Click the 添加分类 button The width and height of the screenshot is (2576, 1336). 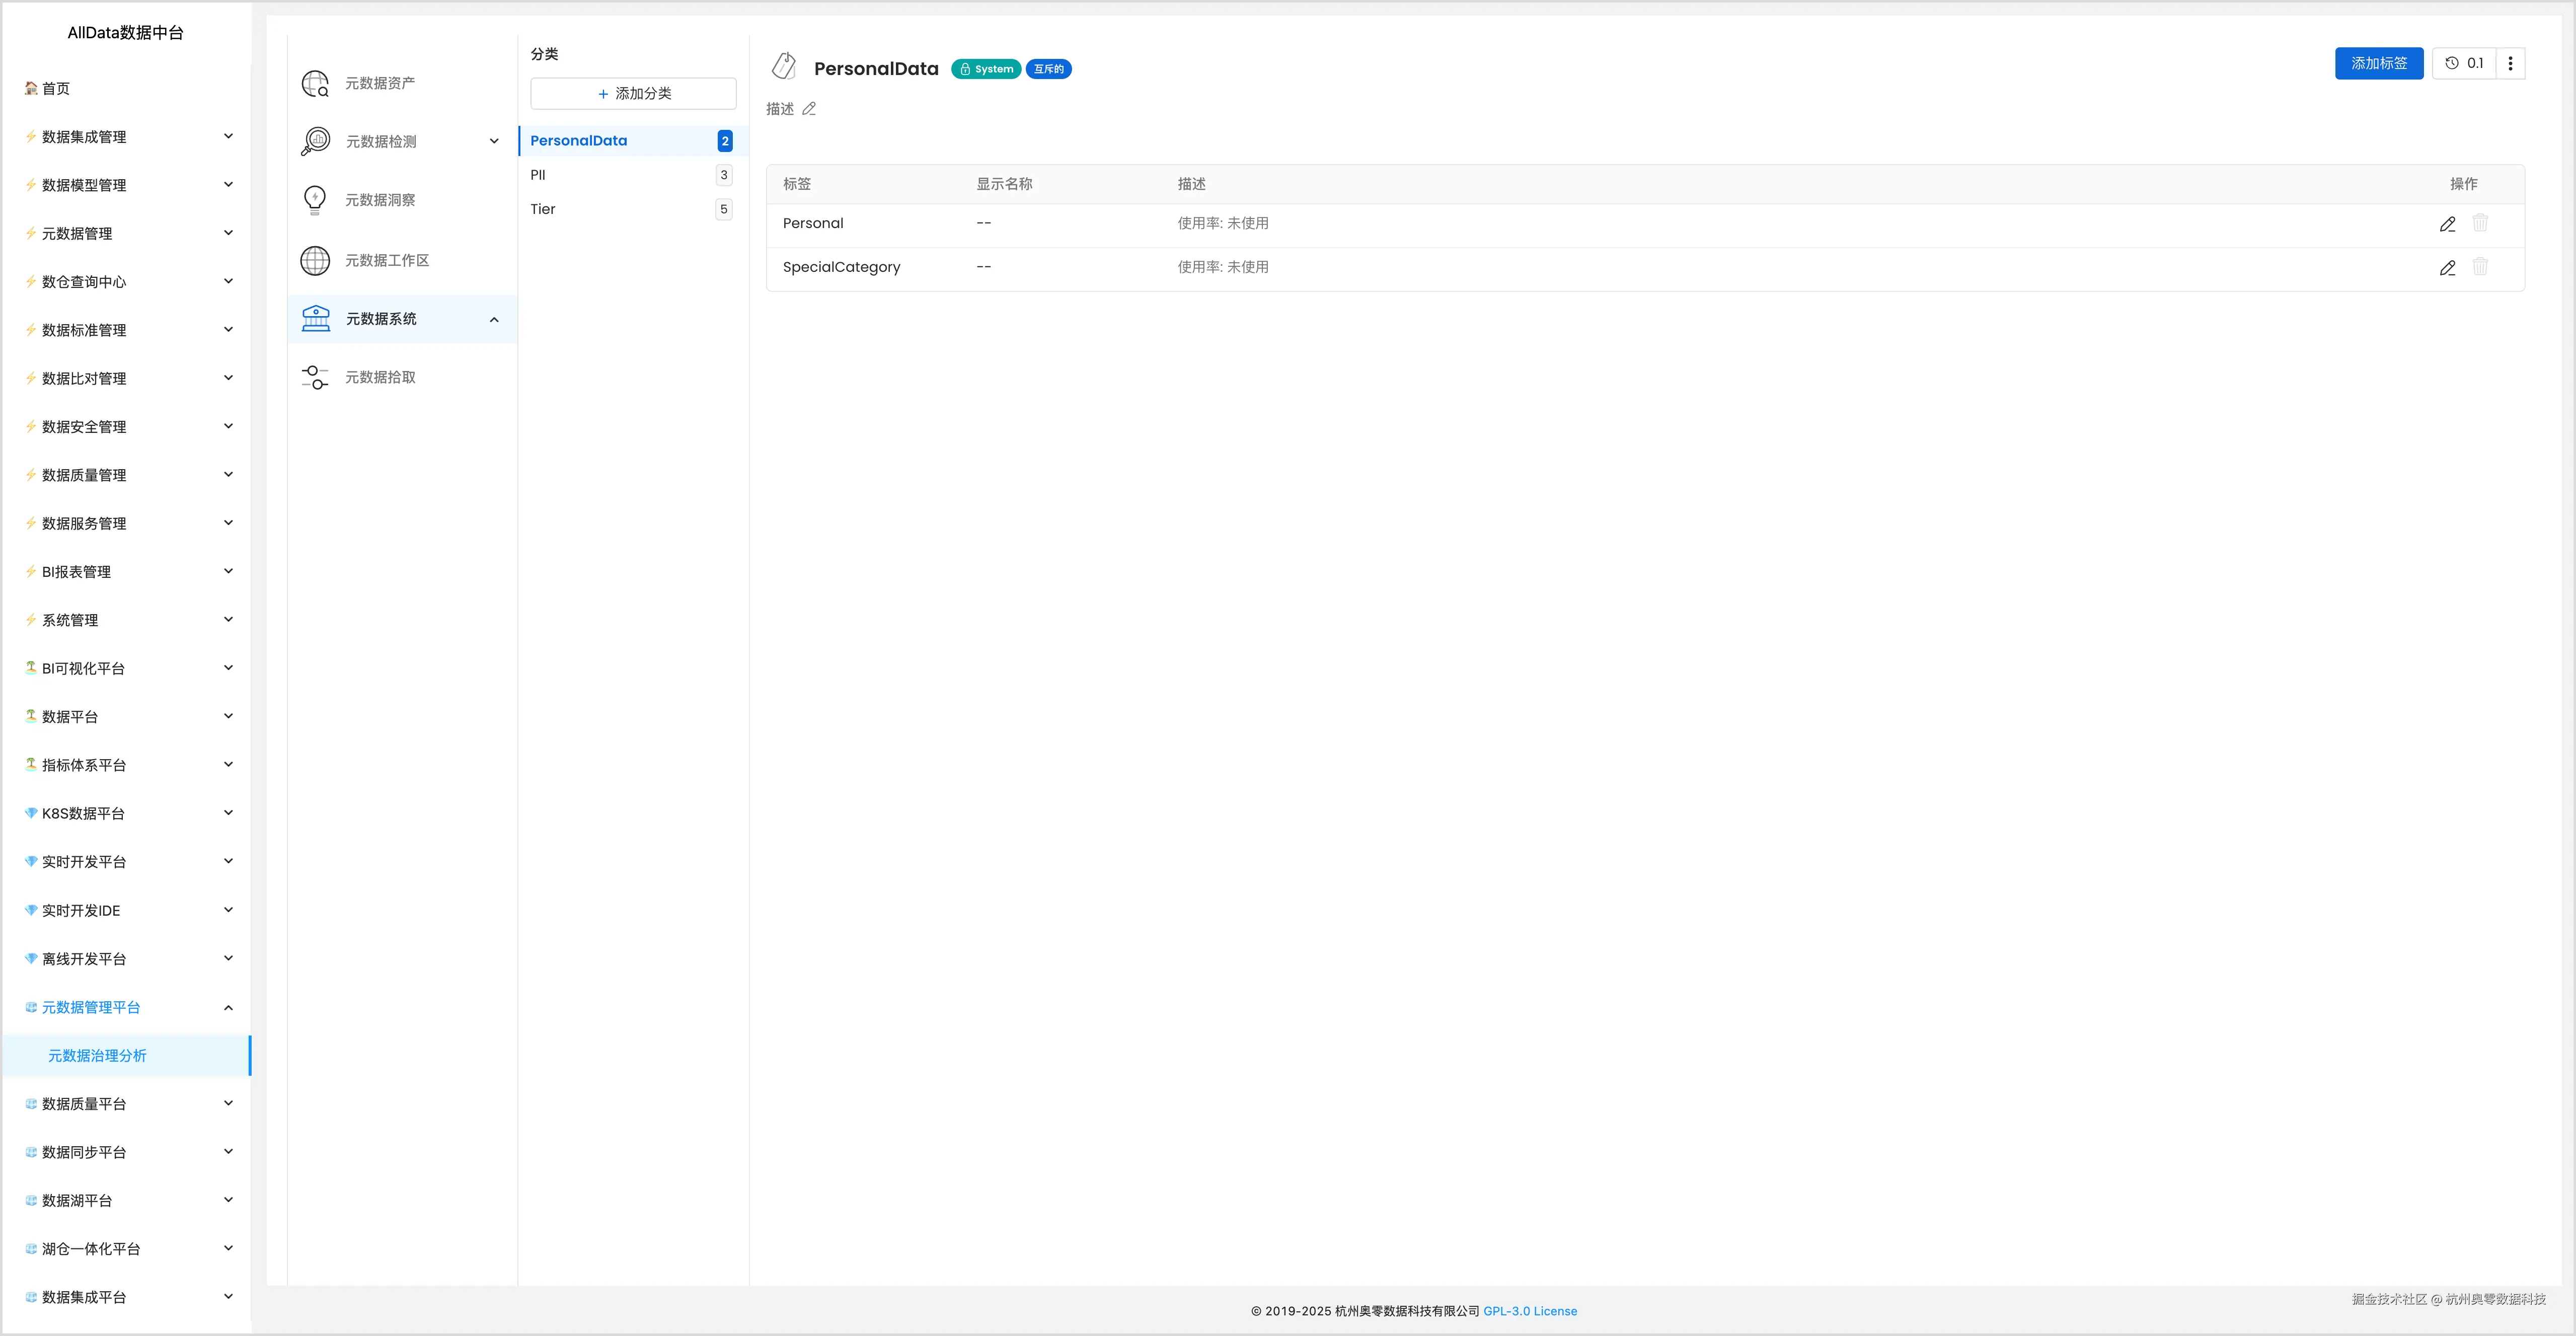(633, 93)
